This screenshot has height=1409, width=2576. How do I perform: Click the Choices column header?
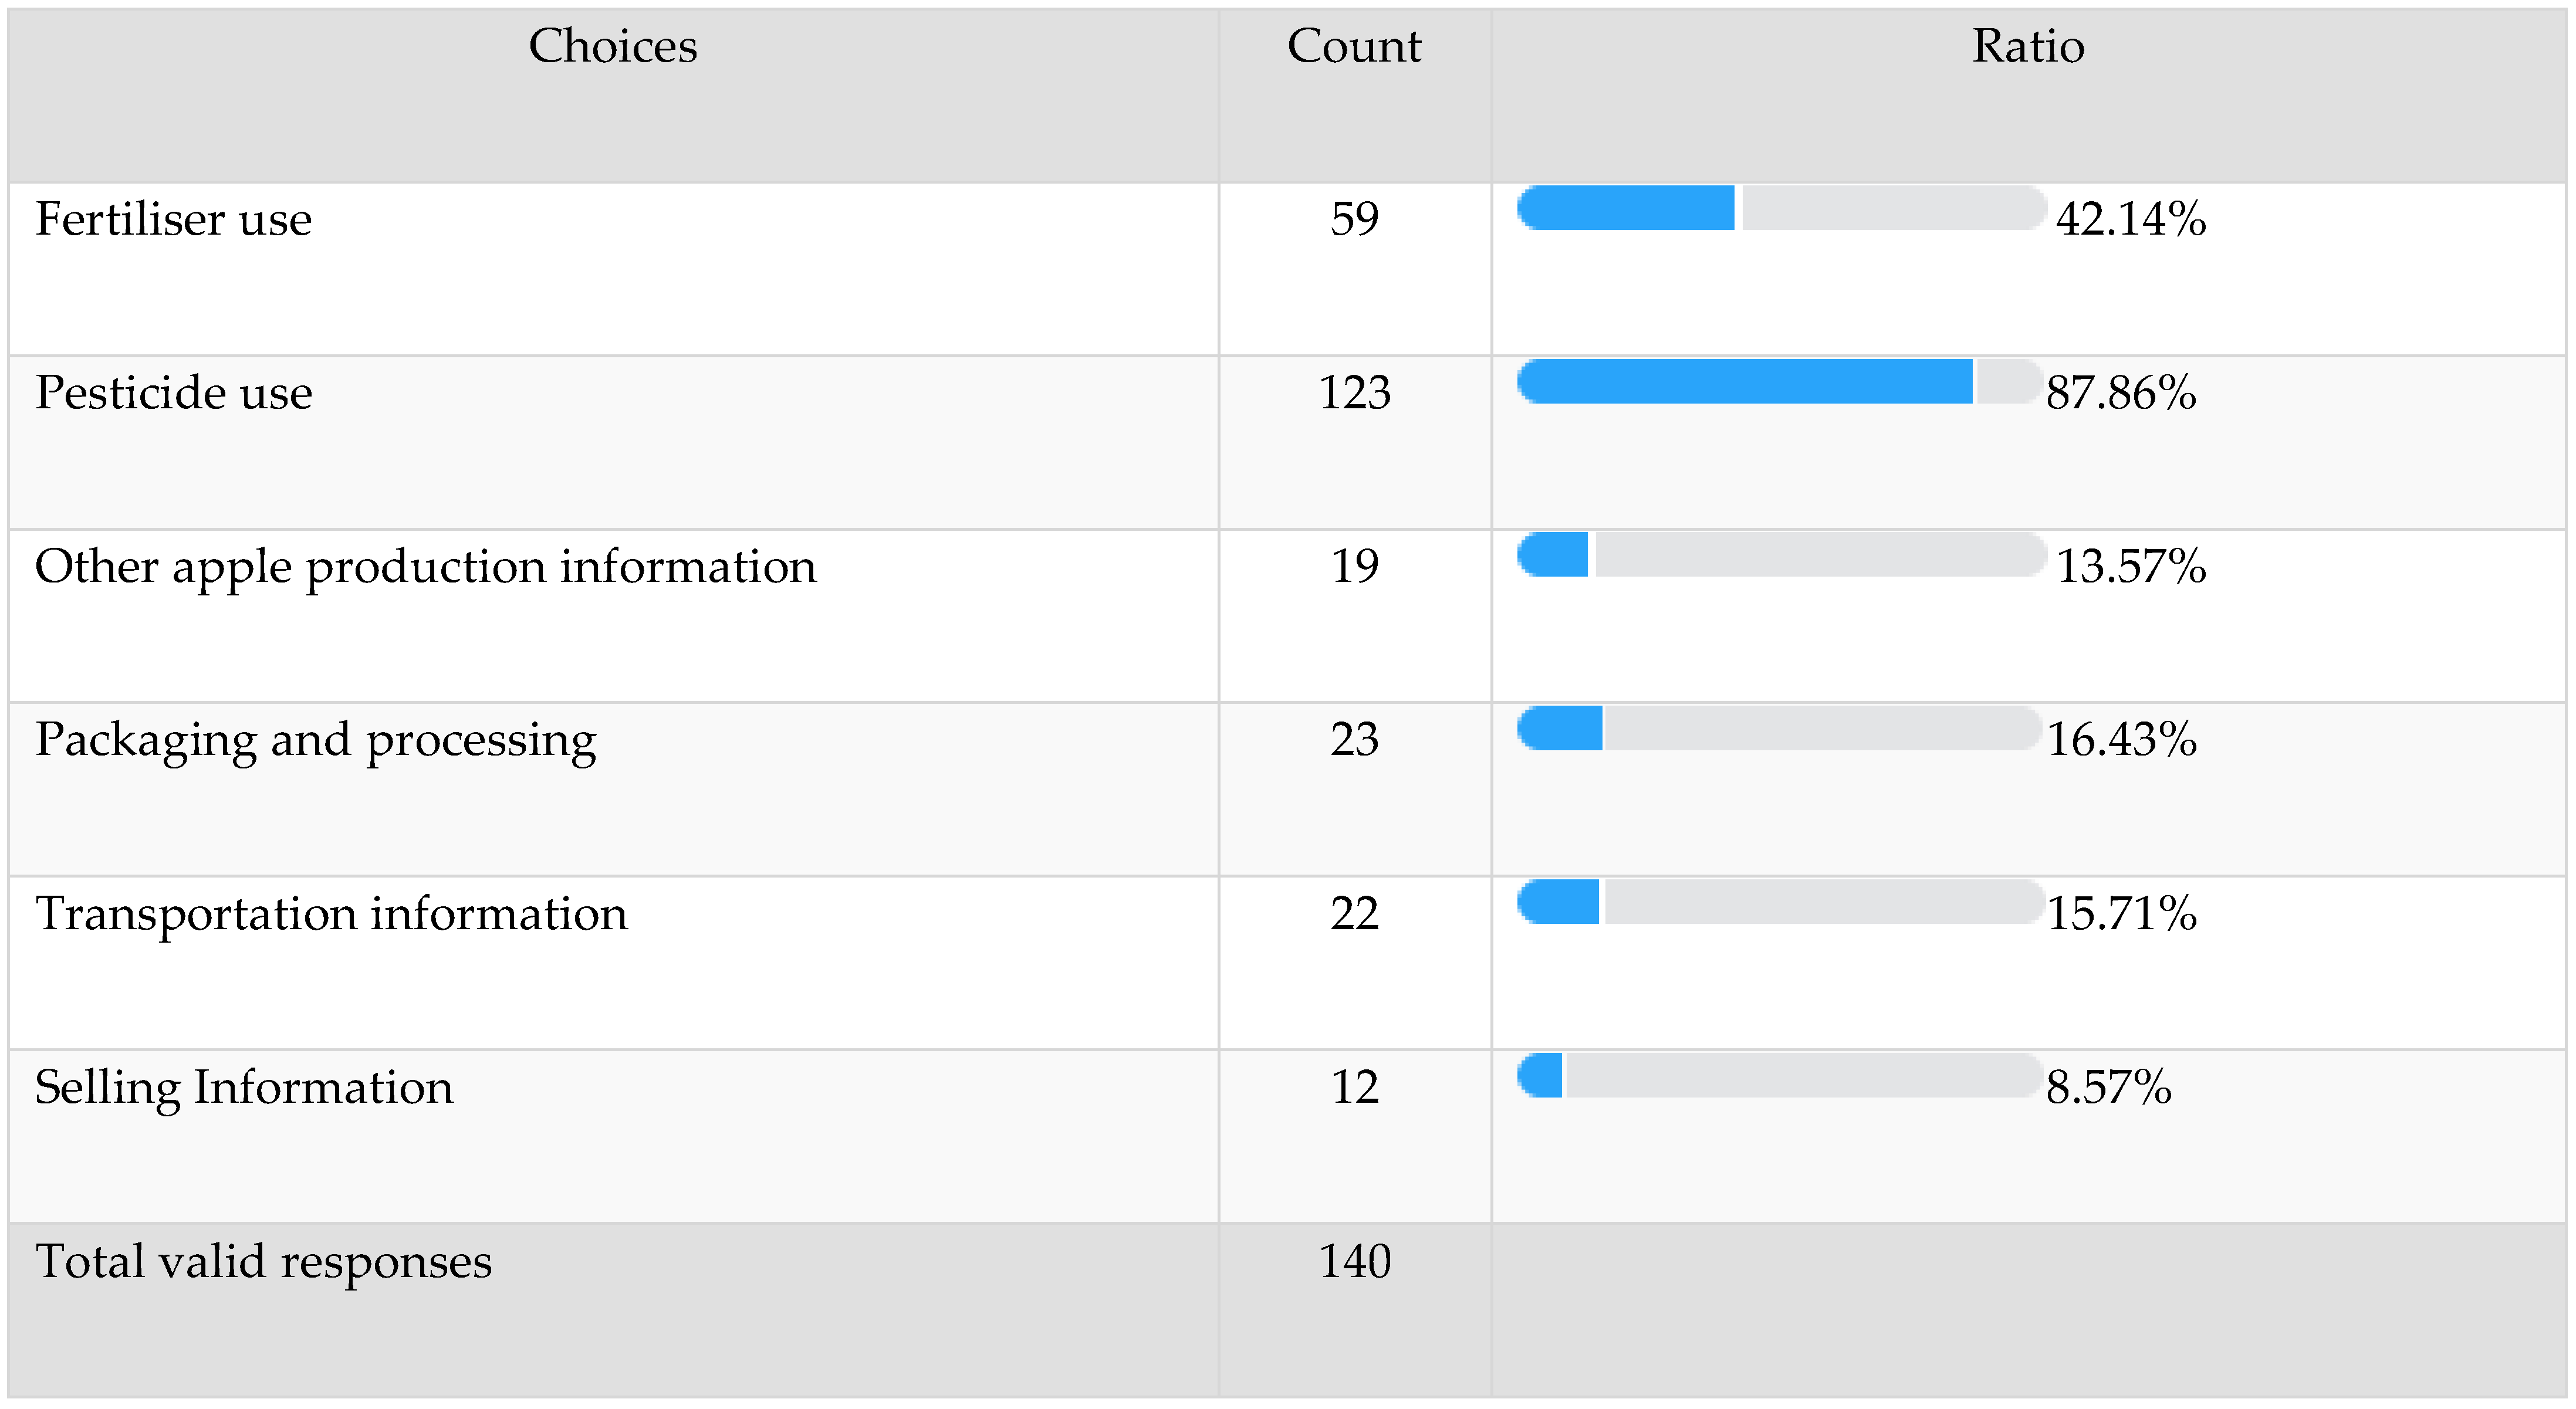point(612,46)
